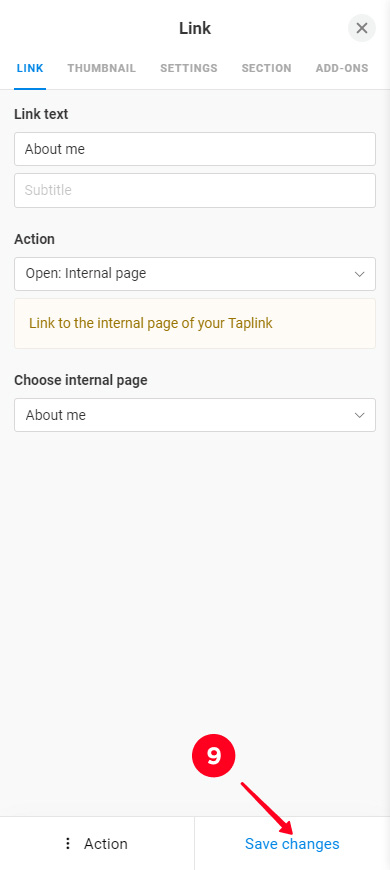This screenshot has height=870, width=390.
Task: Select the active LINK tab
Action: (30, 68)
